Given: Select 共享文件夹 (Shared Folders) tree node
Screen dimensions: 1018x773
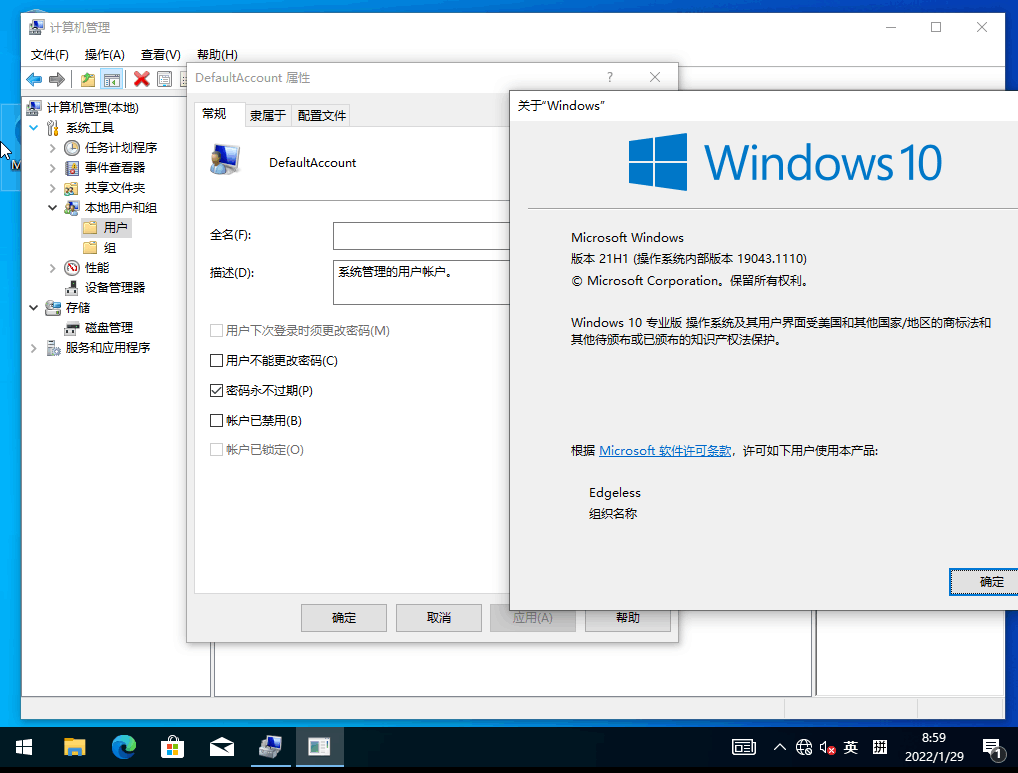Looking at the screenshot, I should 115,188.
